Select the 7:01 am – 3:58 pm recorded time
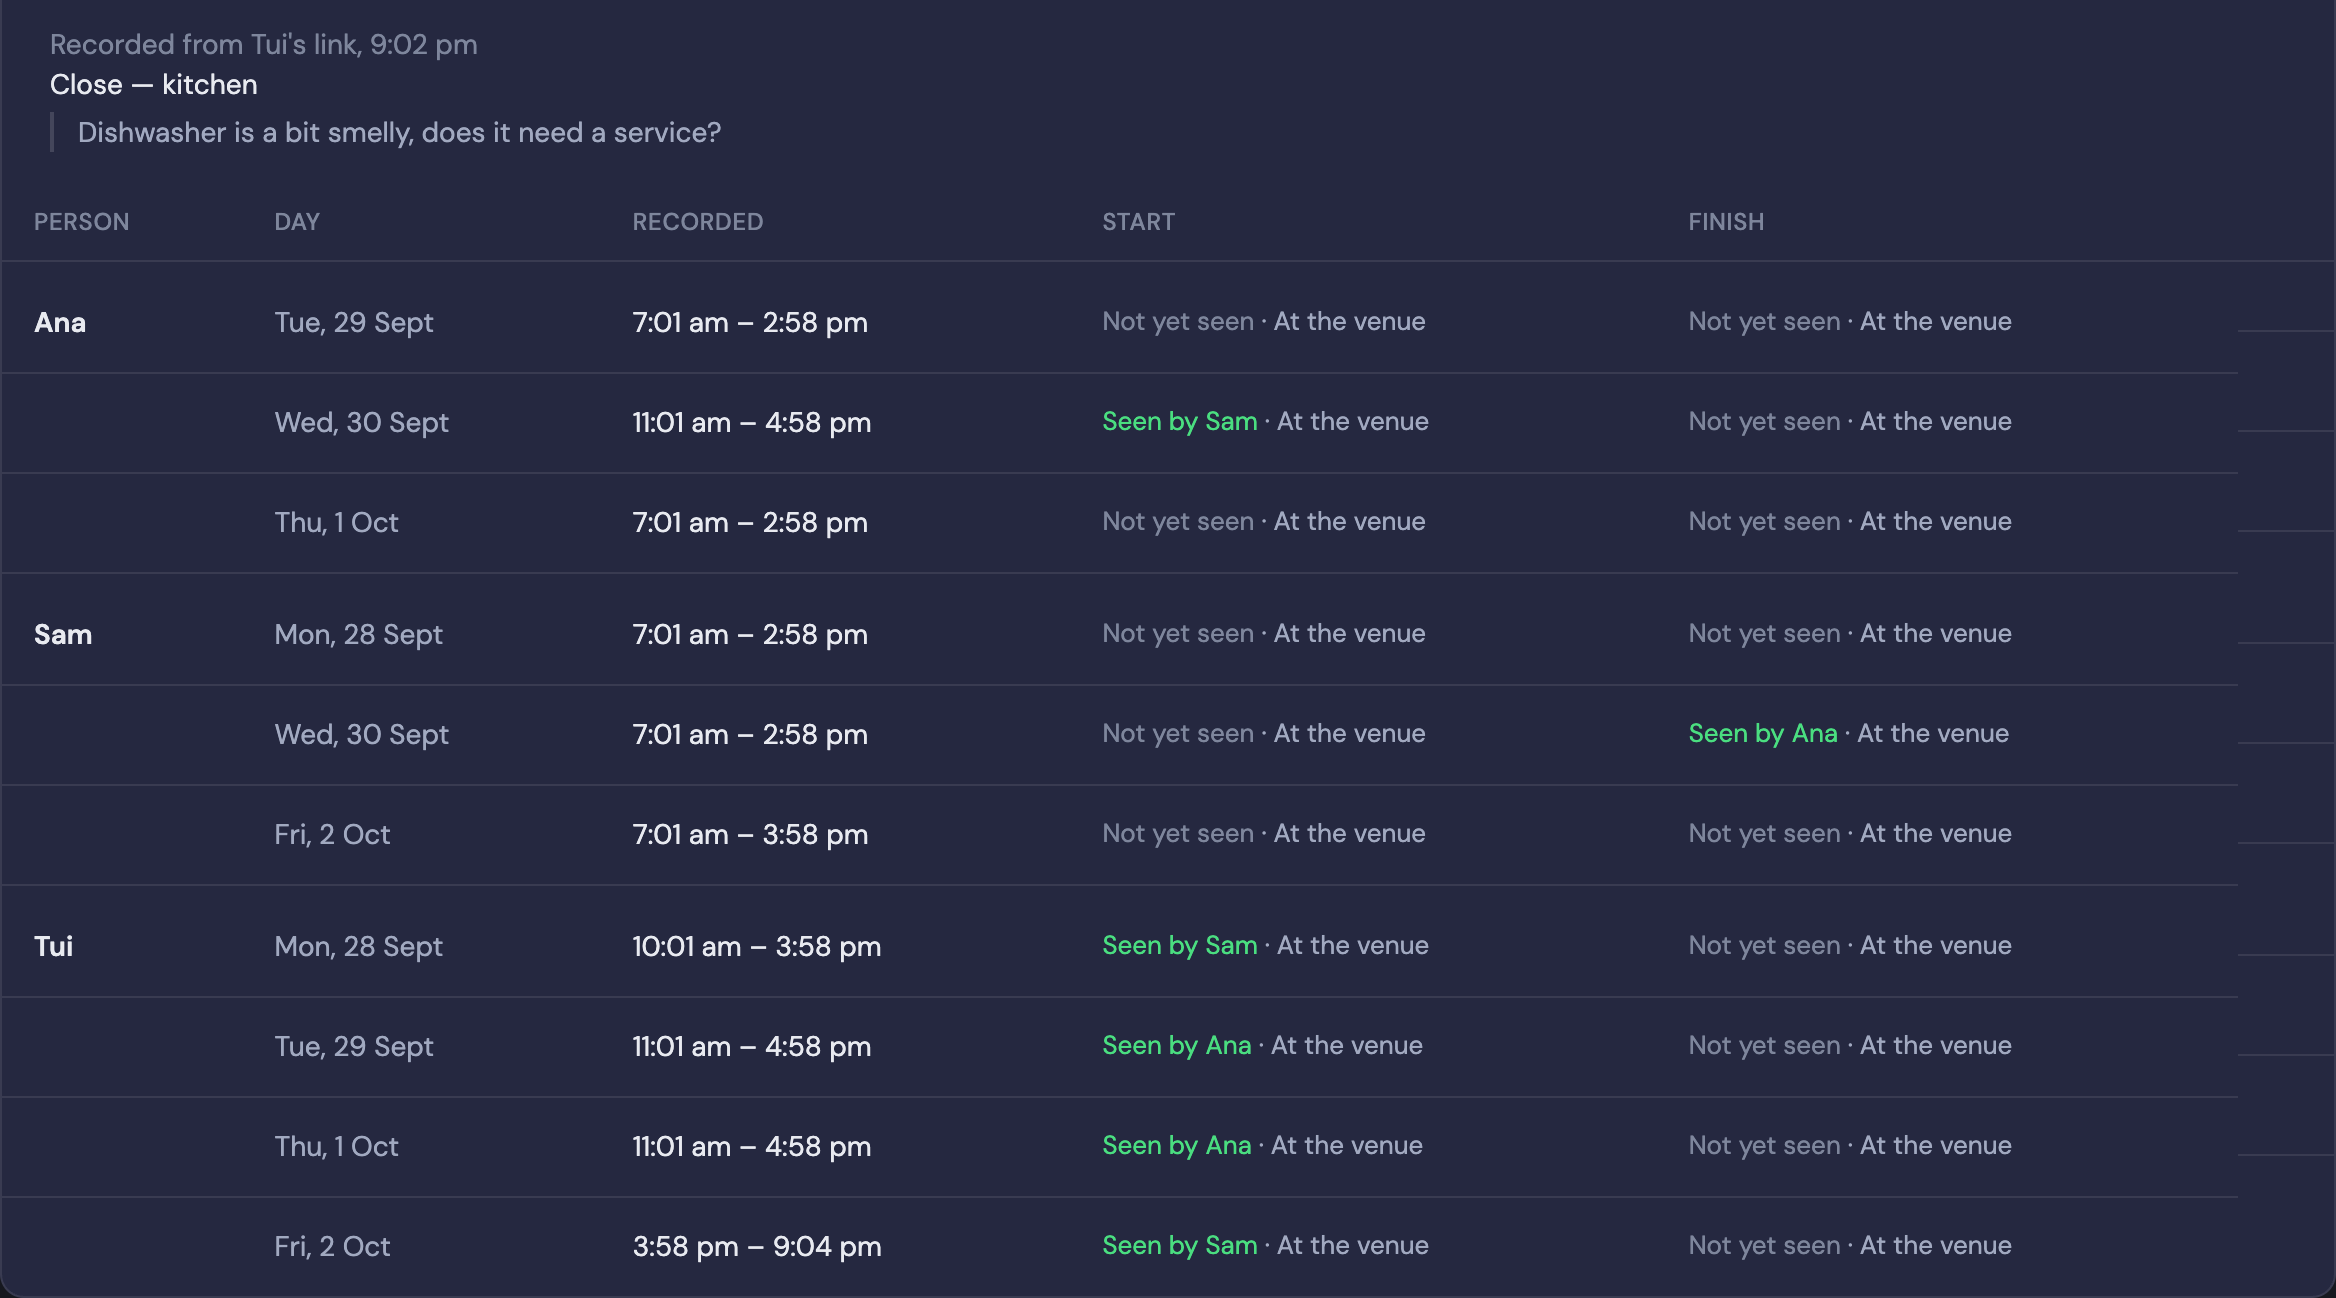This screenshot has width=2336, height=1298. [750, 835]
